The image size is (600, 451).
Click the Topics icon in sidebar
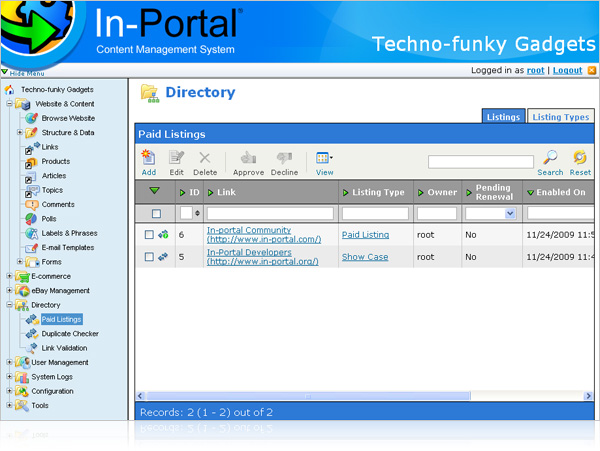click(32, 191)
